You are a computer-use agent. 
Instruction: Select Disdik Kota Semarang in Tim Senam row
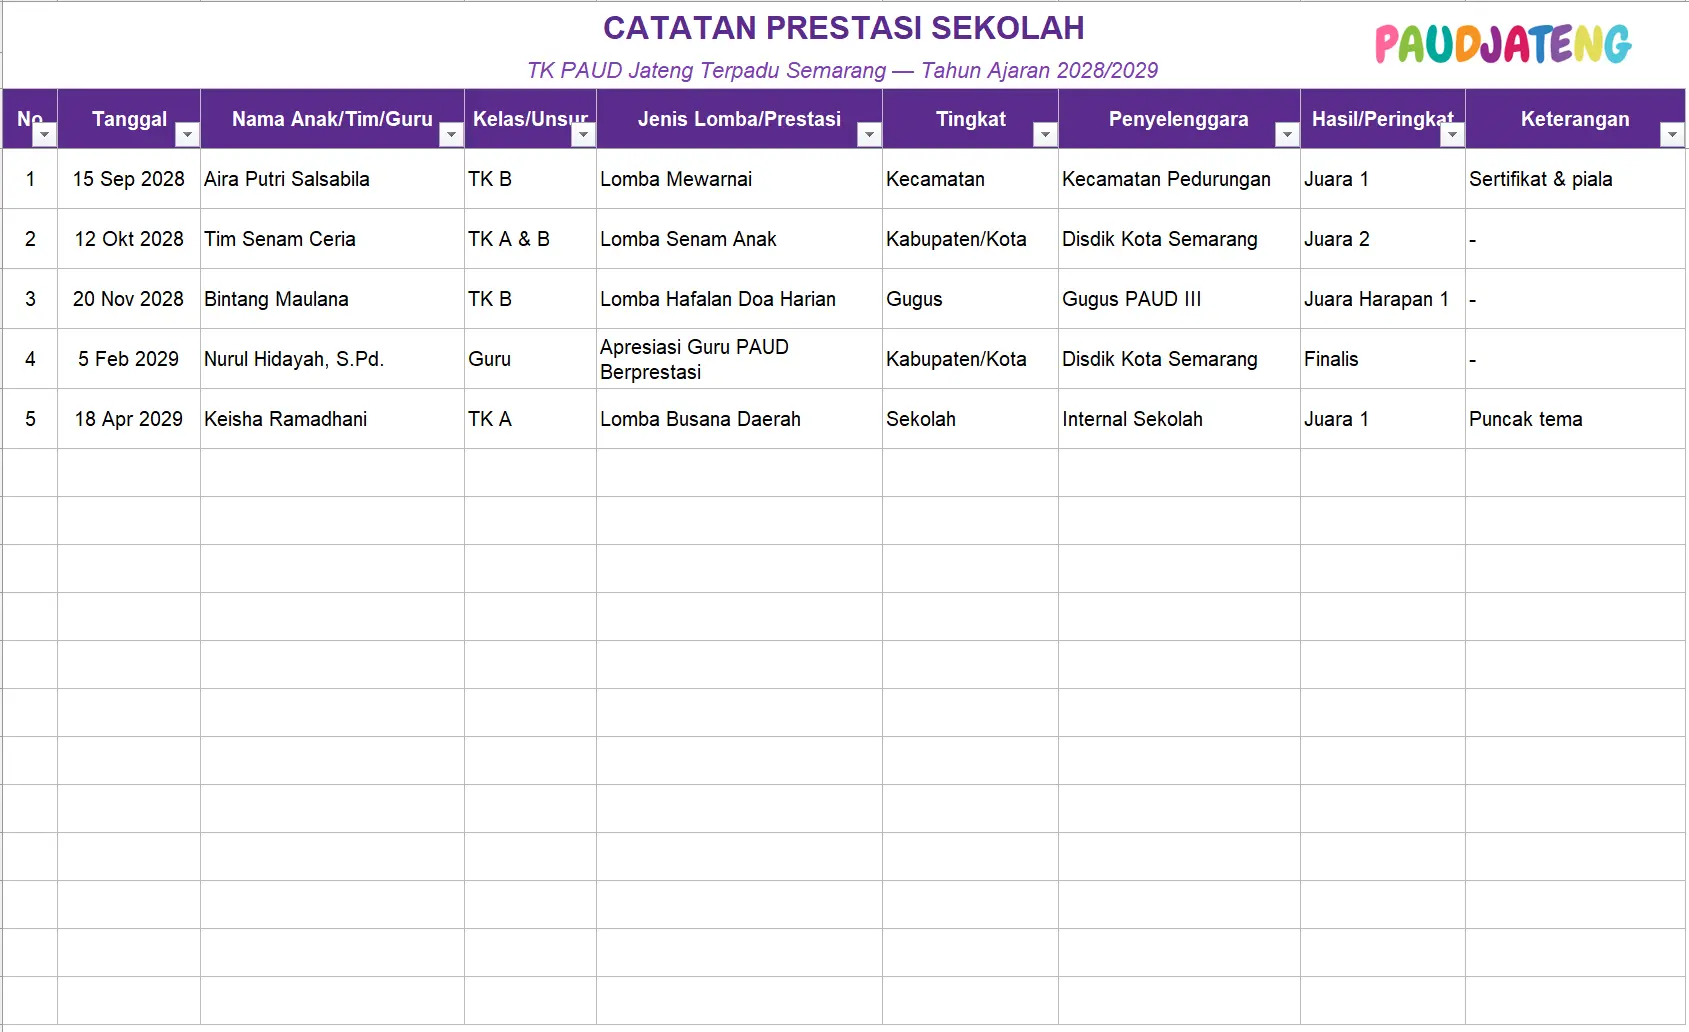(x=1179, y=239)
